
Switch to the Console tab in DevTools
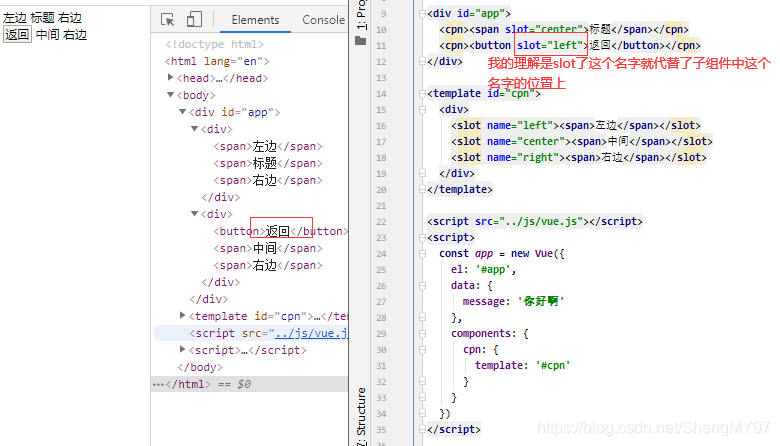pyautogui.click(x=323, y=20)
